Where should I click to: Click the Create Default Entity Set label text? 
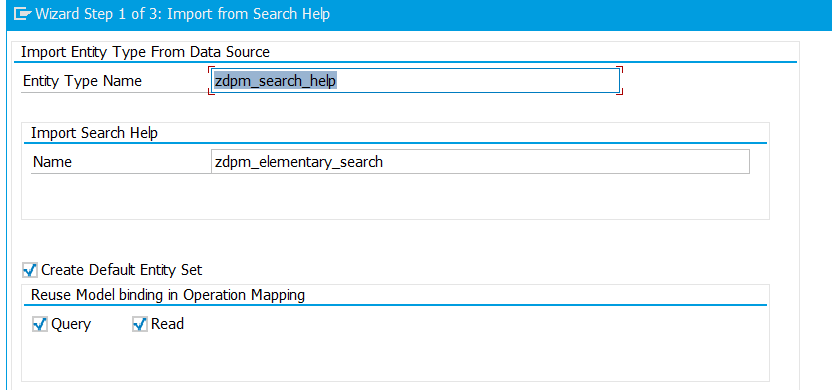122,270
